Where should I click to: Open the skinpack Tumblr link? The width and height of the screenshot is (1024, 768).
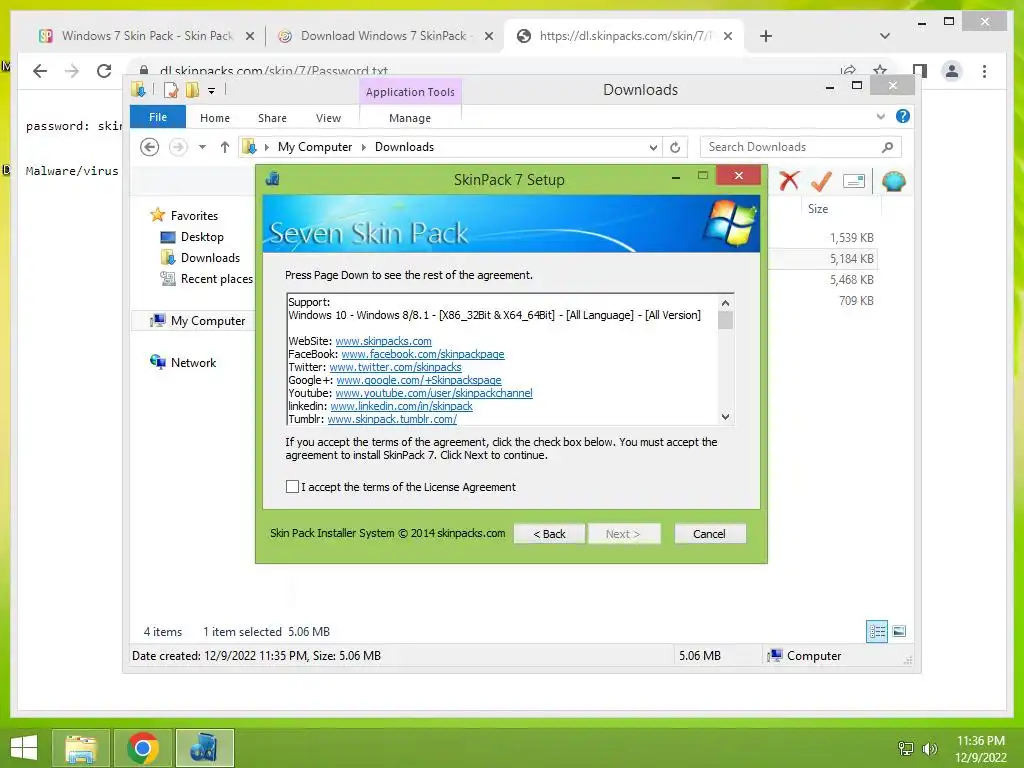pos(392,419)
